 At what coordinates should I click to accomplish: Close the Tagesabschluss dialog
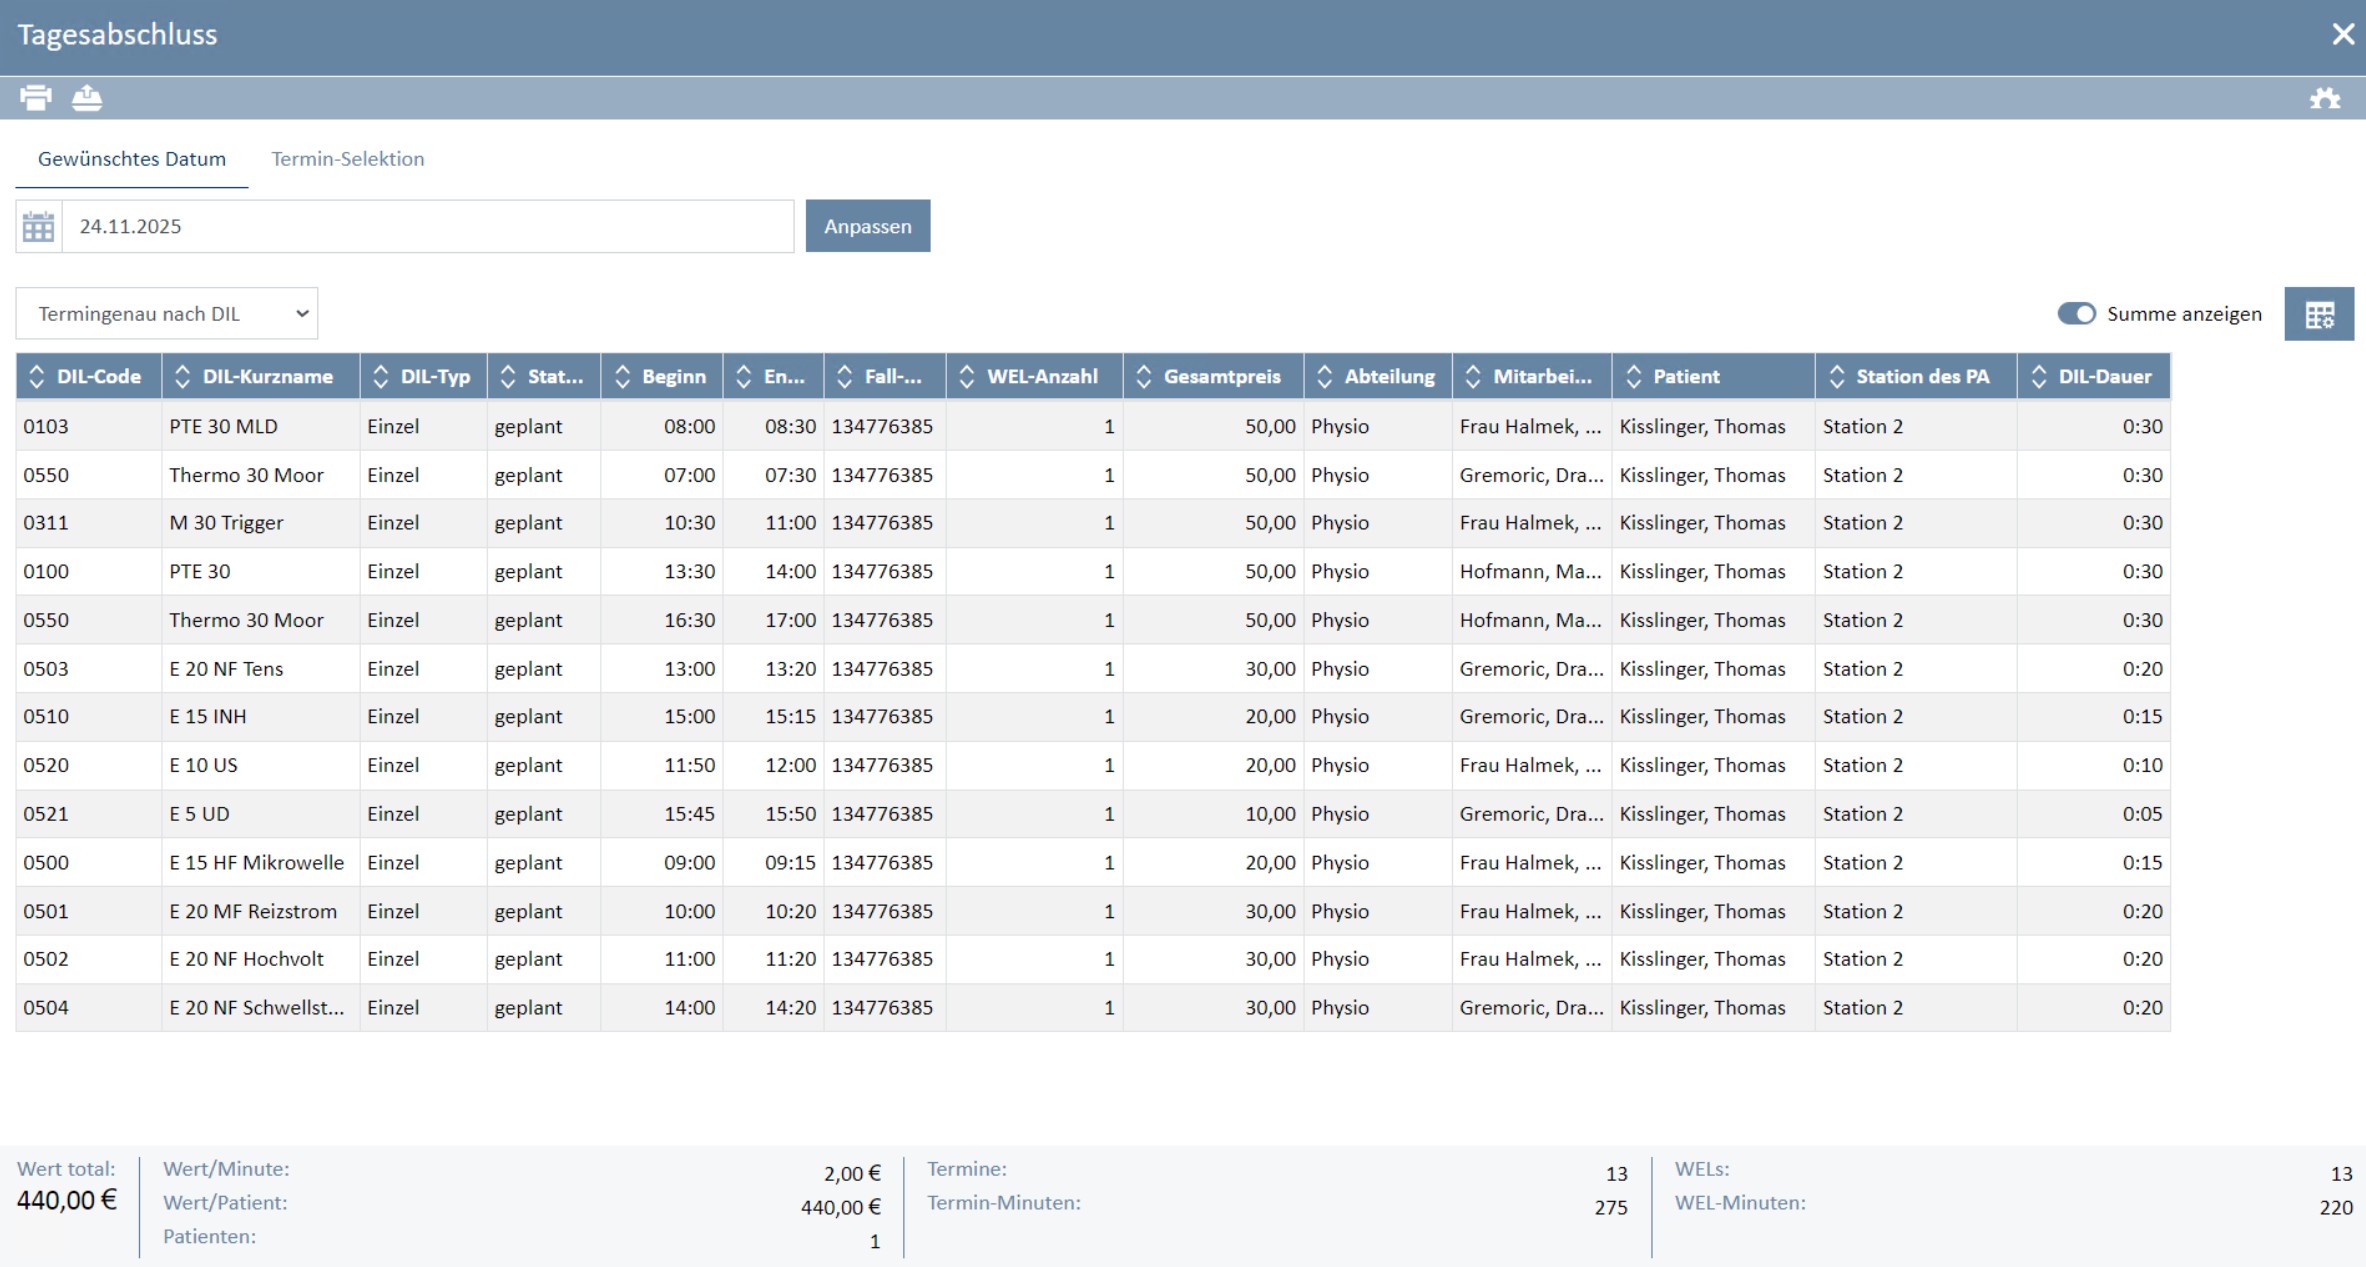(x=2343, y=35)
